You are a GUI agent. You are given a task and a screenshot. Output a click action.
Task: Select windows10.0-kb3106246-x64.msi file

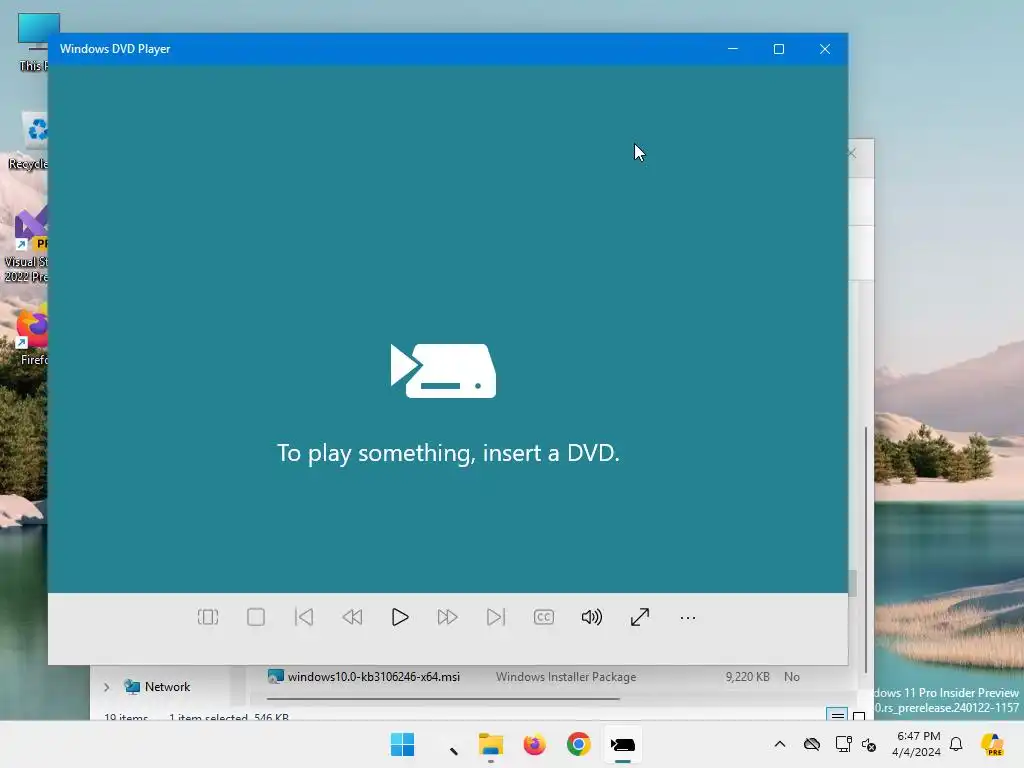(x=364, y=677)
